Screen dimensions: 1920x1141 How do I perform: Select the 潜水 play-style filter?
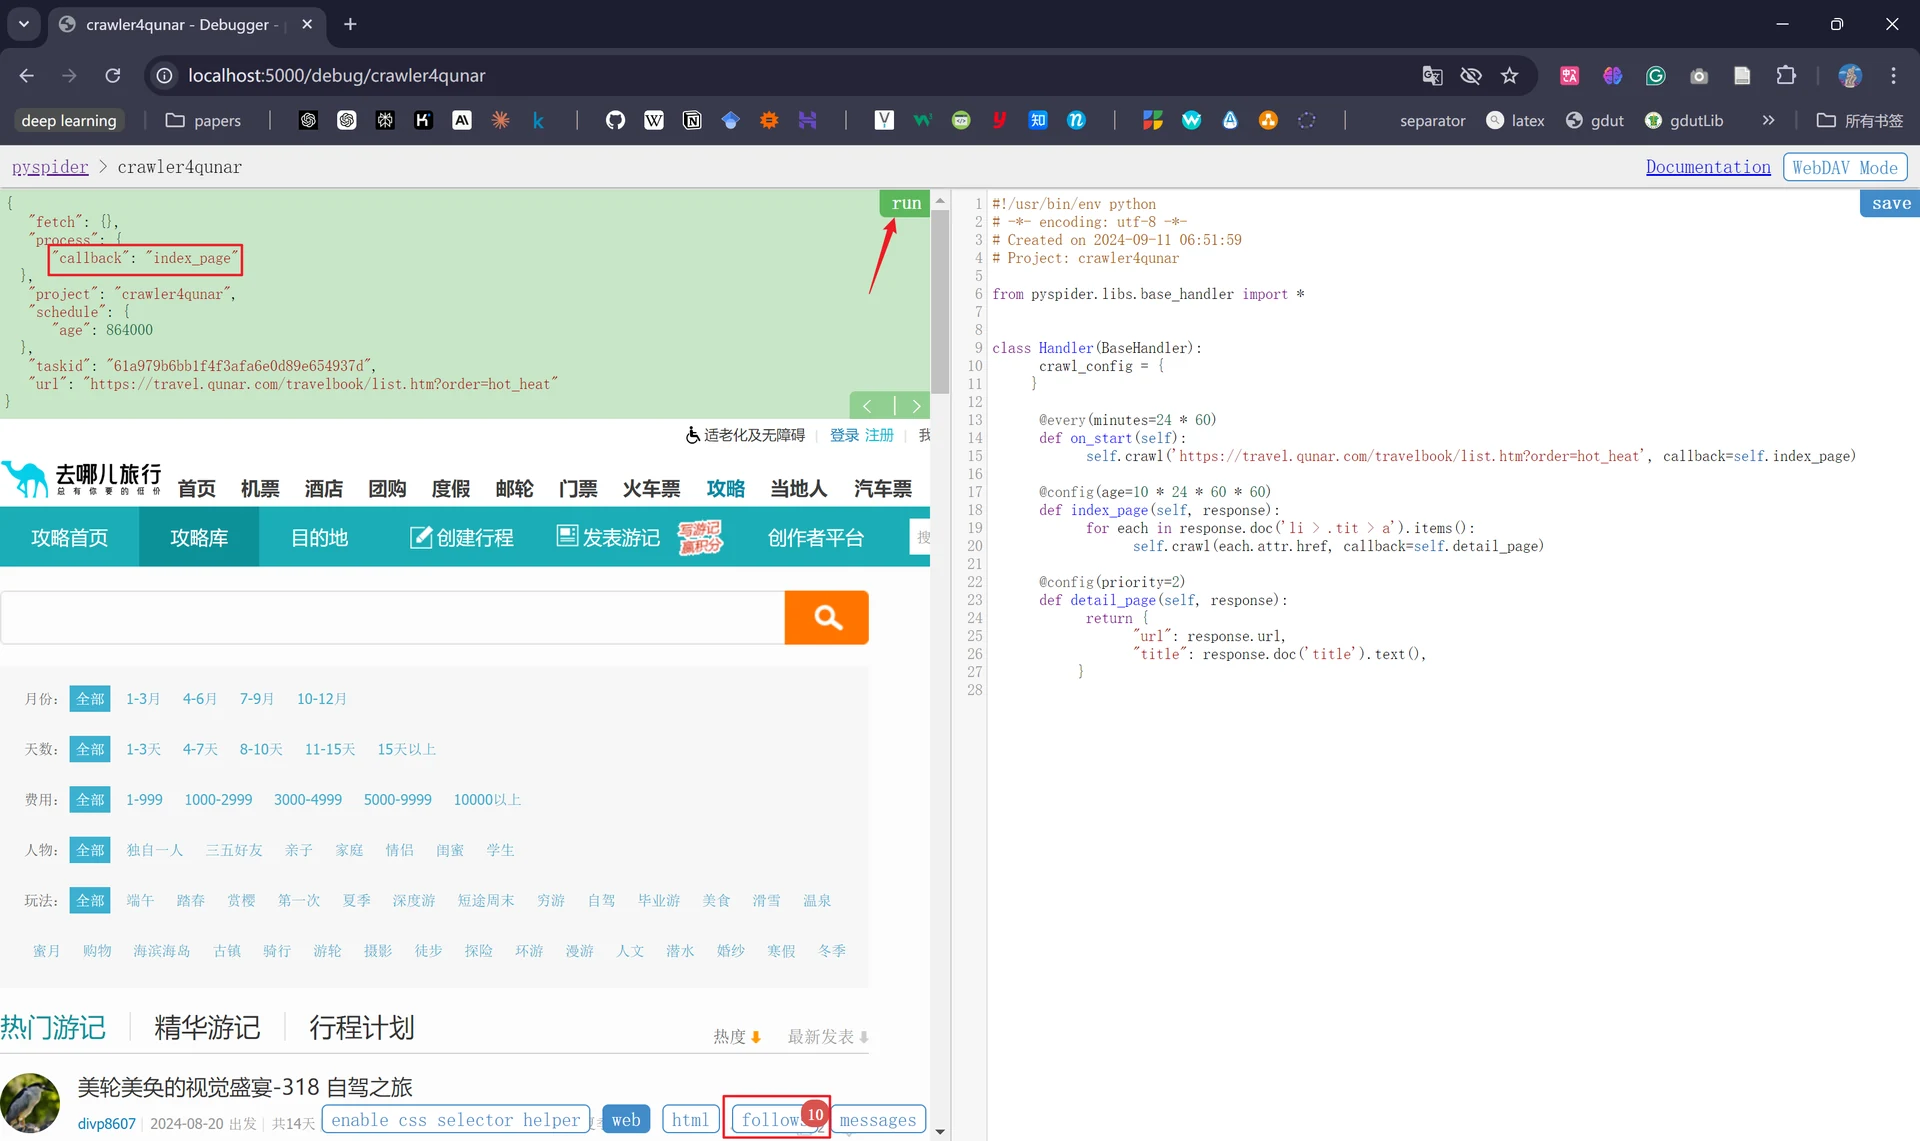[x=680, y=950]
